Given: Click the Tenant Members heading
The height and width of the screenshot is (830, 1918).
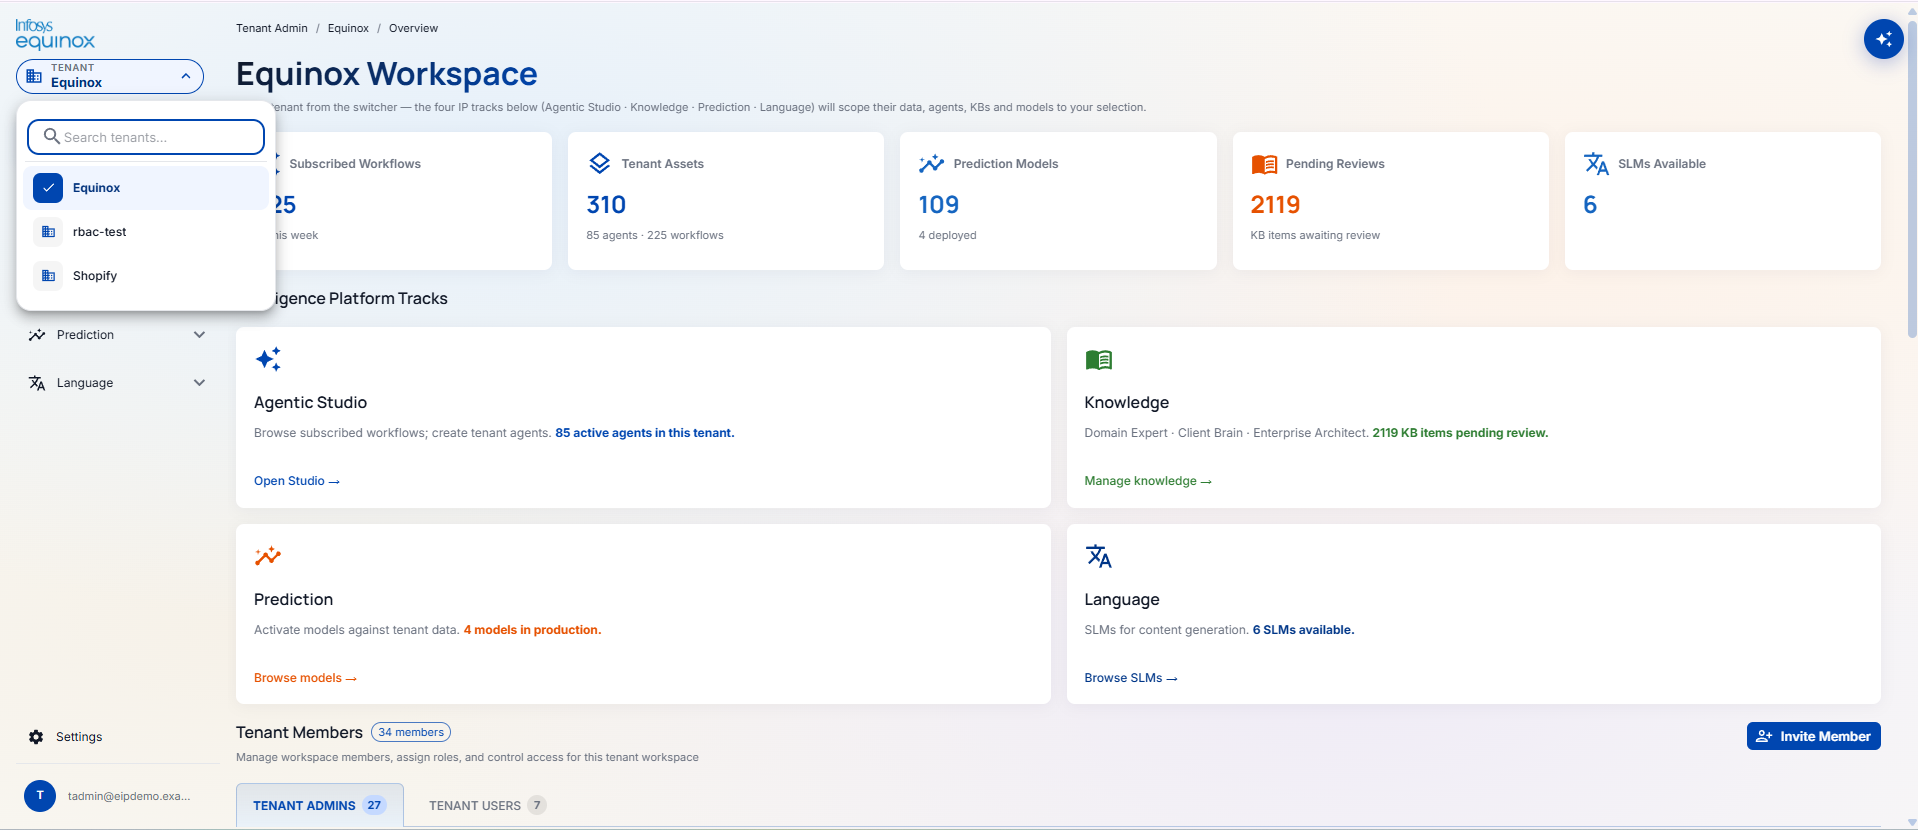Looking at the screenshot, I should coord(299,732).
